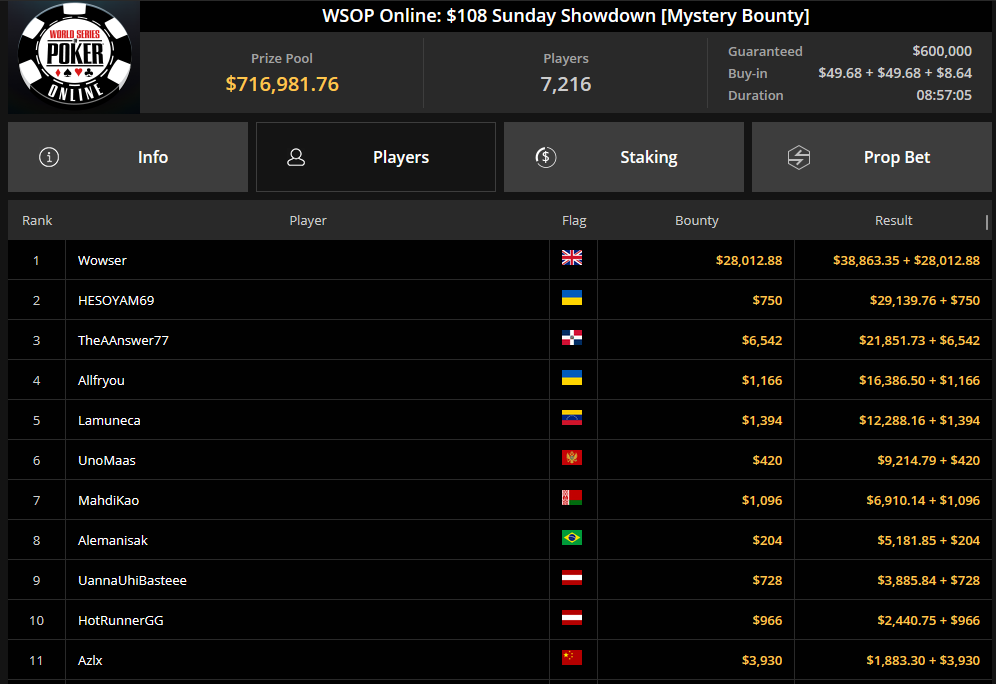Sort by the Flag column header
Viewport: 996px width, 684px height.
(574, 220)
